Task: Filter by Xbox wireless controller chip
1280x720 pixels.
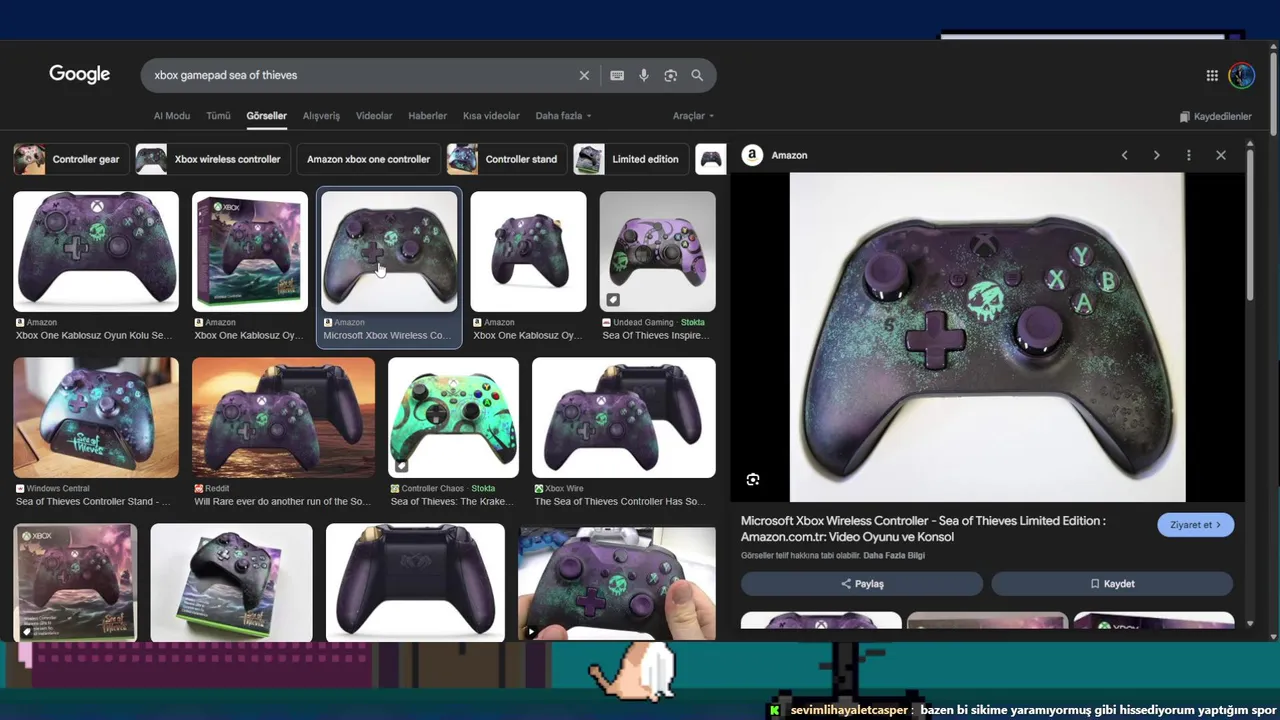Action: pos(213,159)
